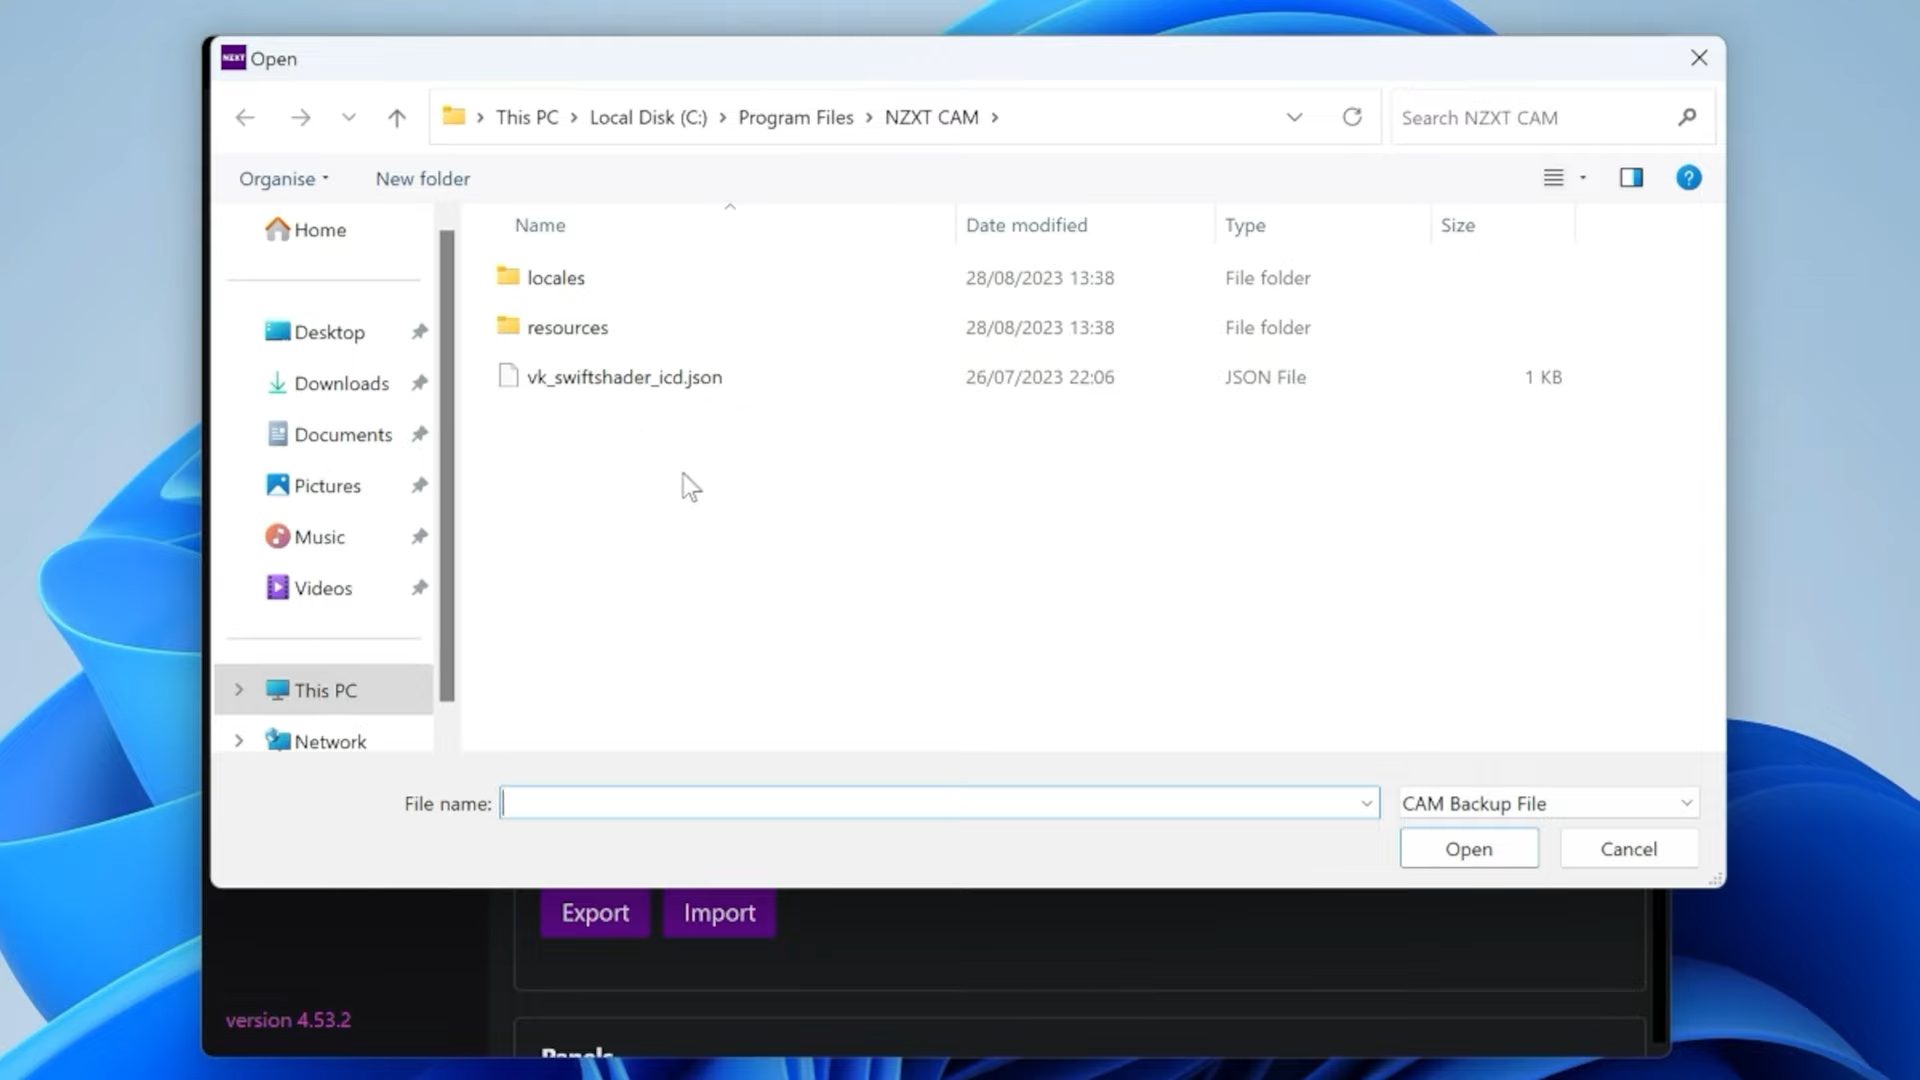This screenshot has height=1080, width=1920.
Task: Select the locales folder
Action: tap(555, 278)
